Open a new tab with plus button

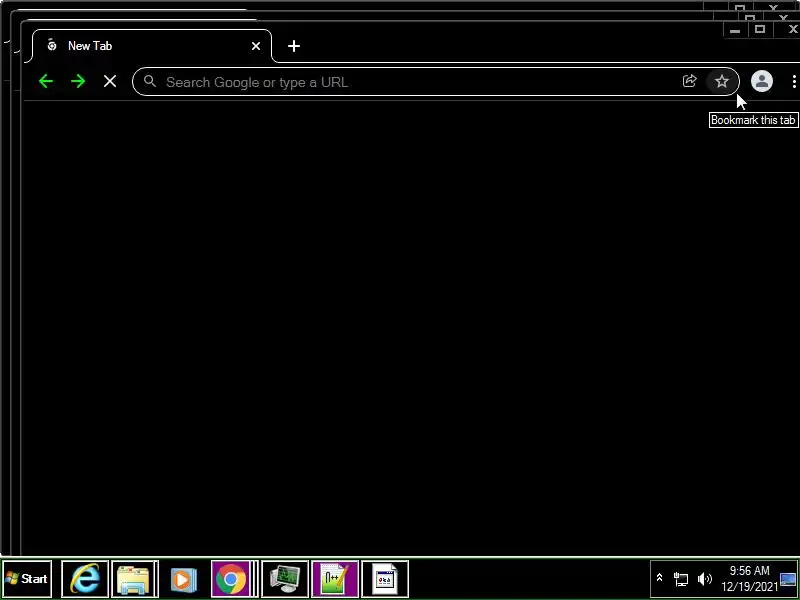tap(294, 46)
